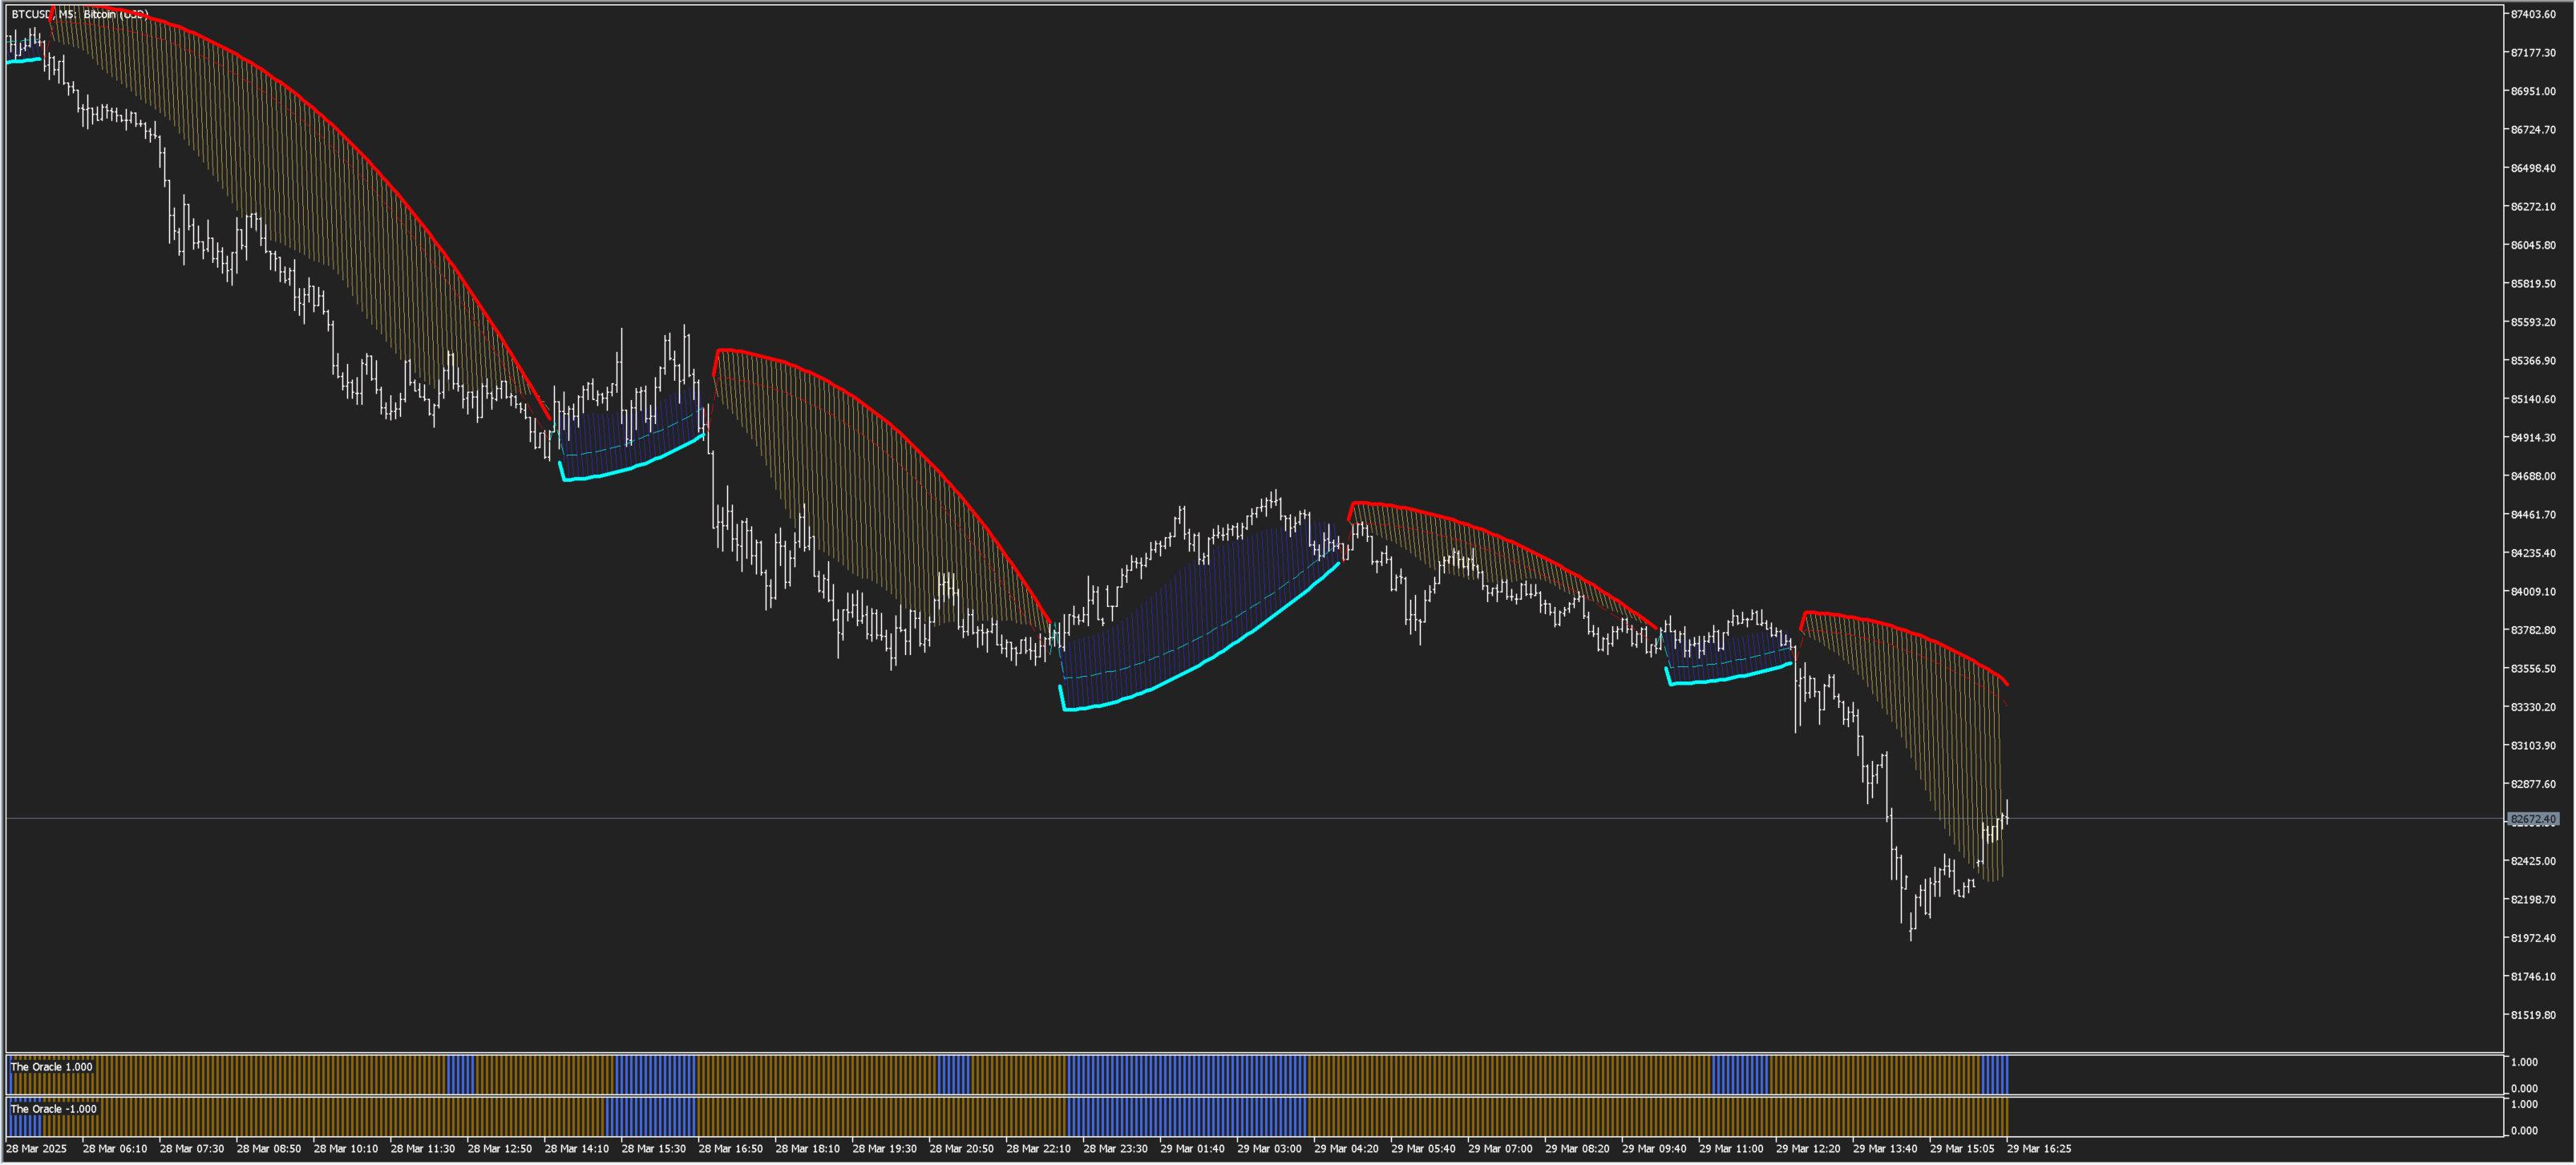Click the current price tag 82672.40
The width and height of the screenshot is (2576, 1165).
coord(2533,819)
